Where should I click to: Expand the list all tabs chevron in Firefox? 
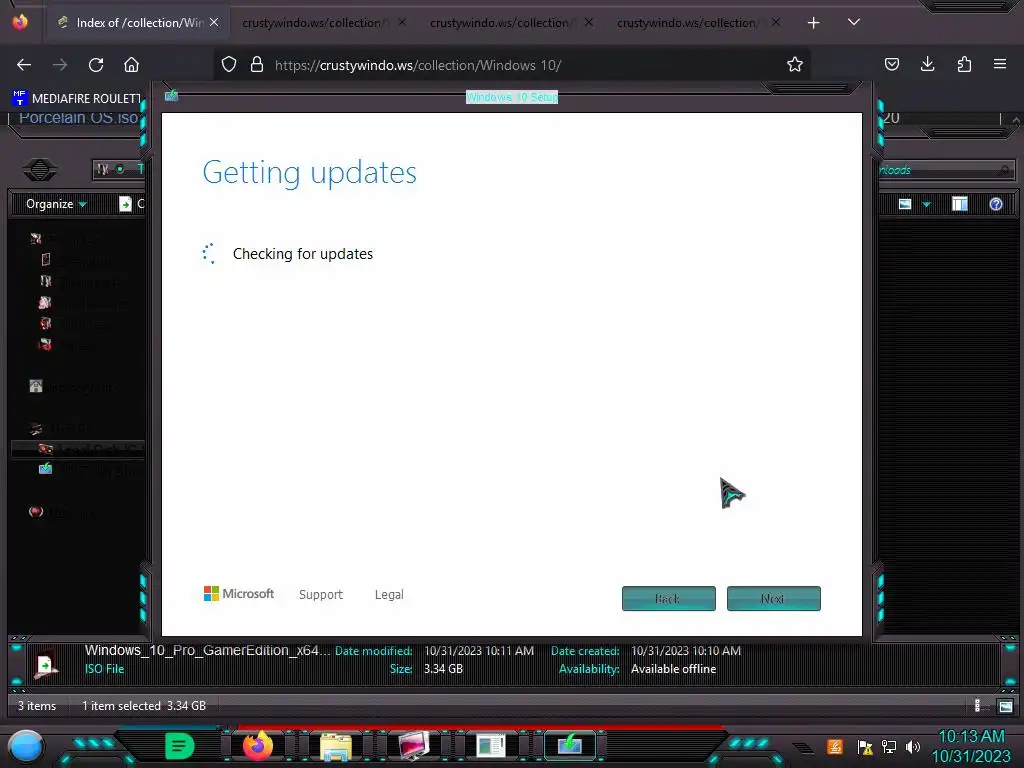854,22
